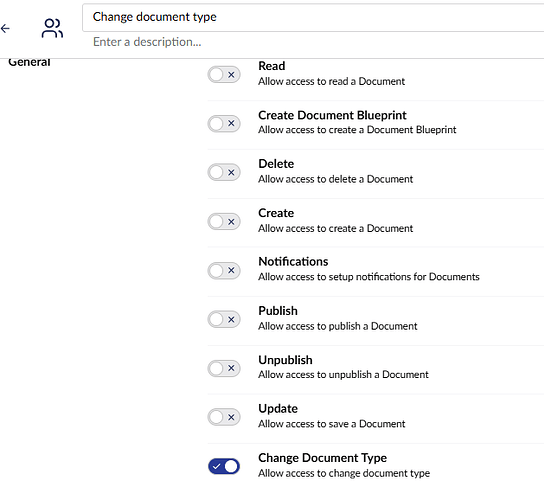Disable the Change Document Type toggle

click(224, 466)
